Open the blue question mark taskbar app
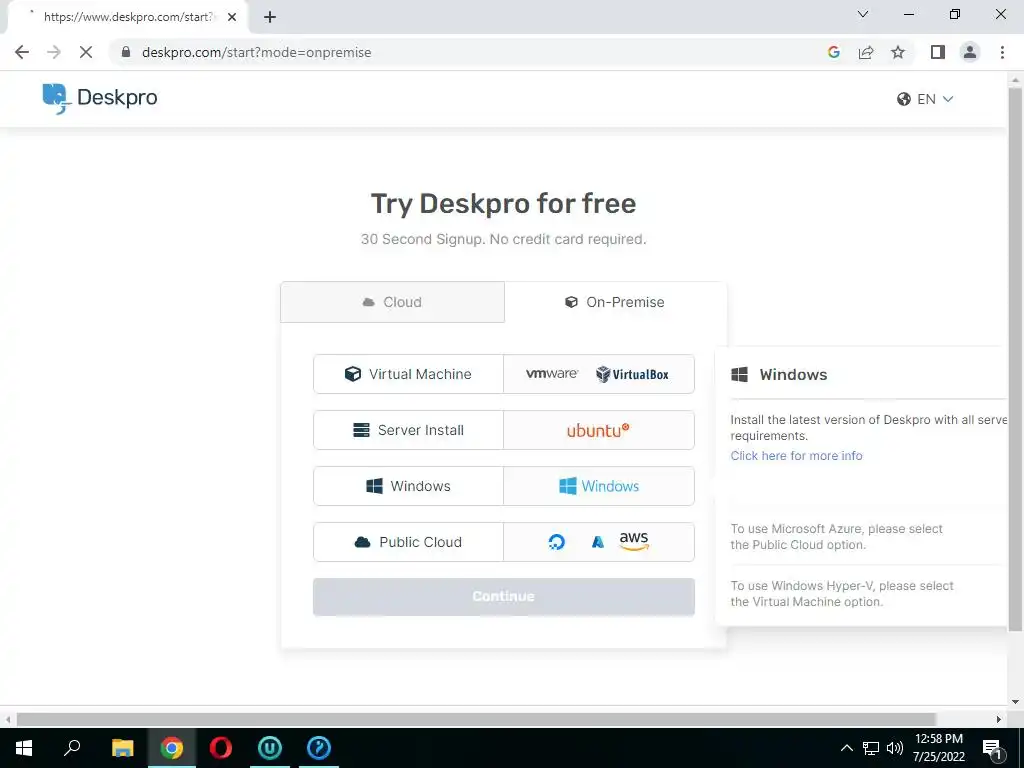 tap(319, 748)
